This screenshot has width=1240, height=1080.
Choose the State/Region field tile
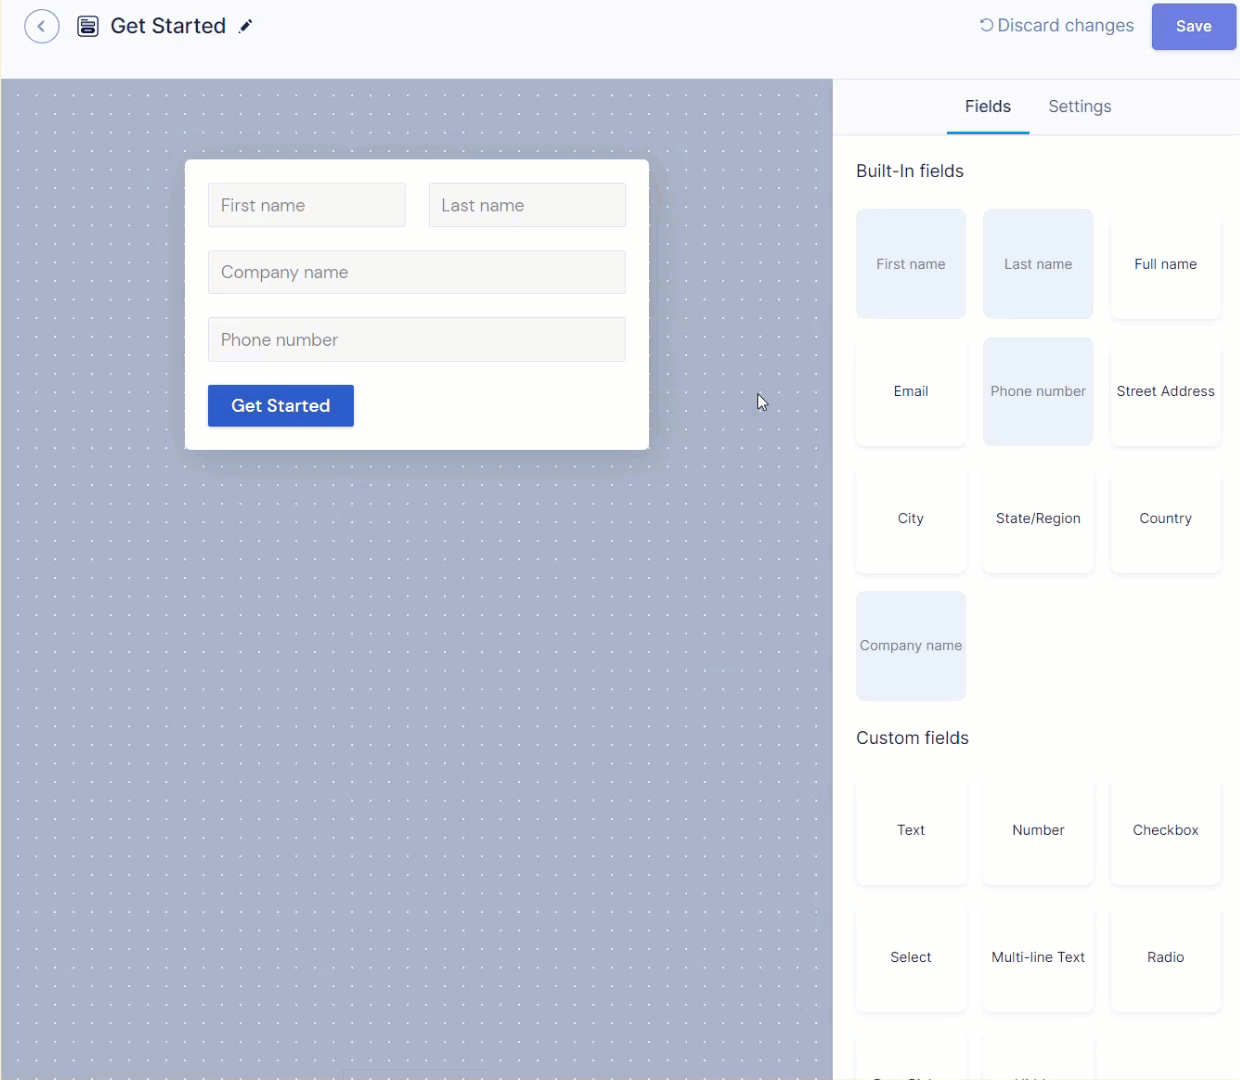1037,518
